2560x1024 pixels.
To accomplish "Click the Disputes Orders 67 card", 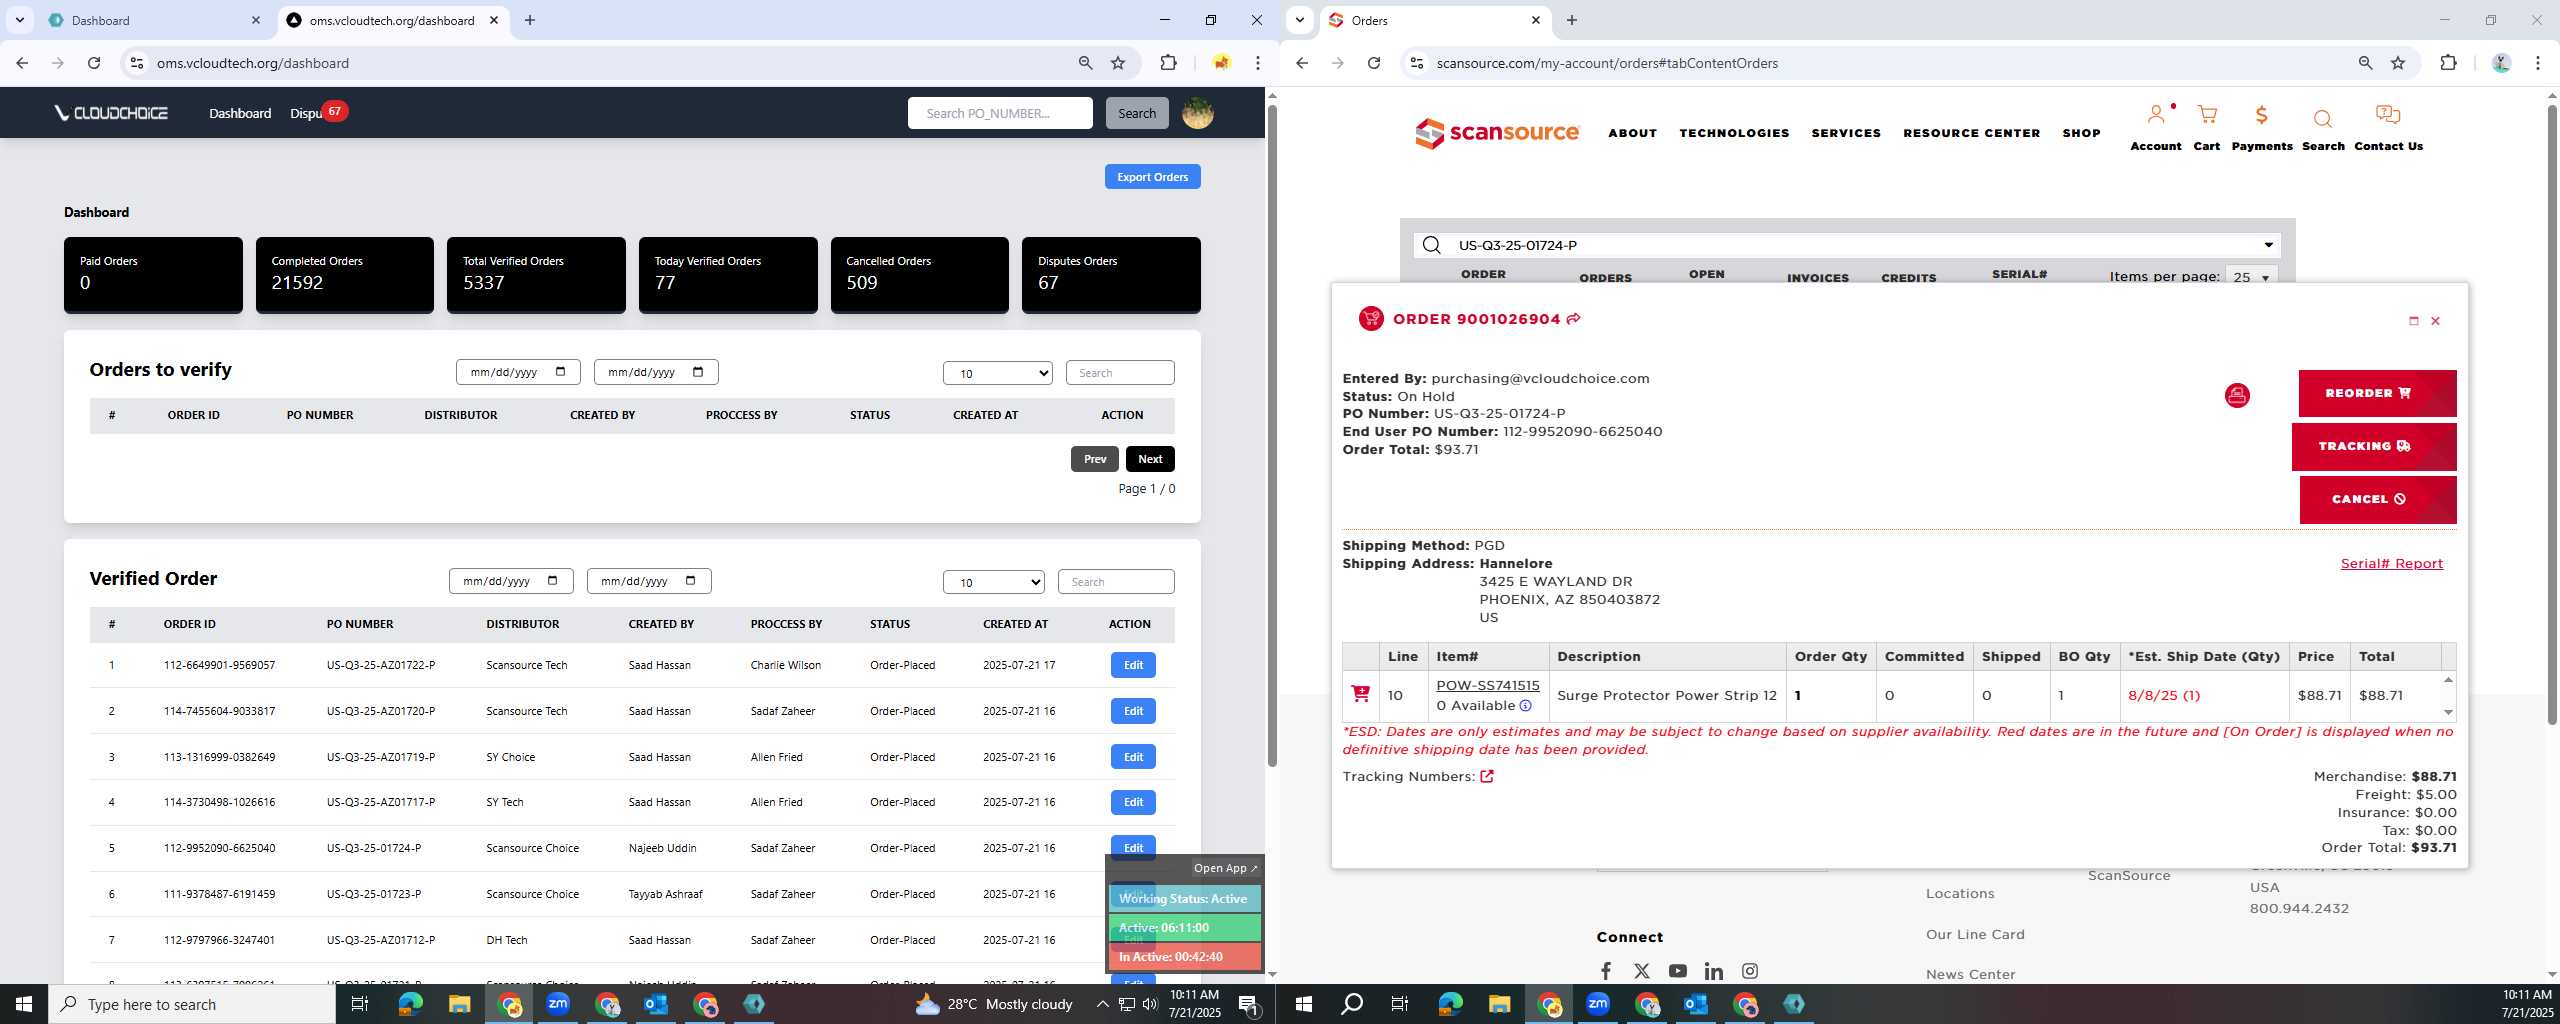I will pos(1110,274).
